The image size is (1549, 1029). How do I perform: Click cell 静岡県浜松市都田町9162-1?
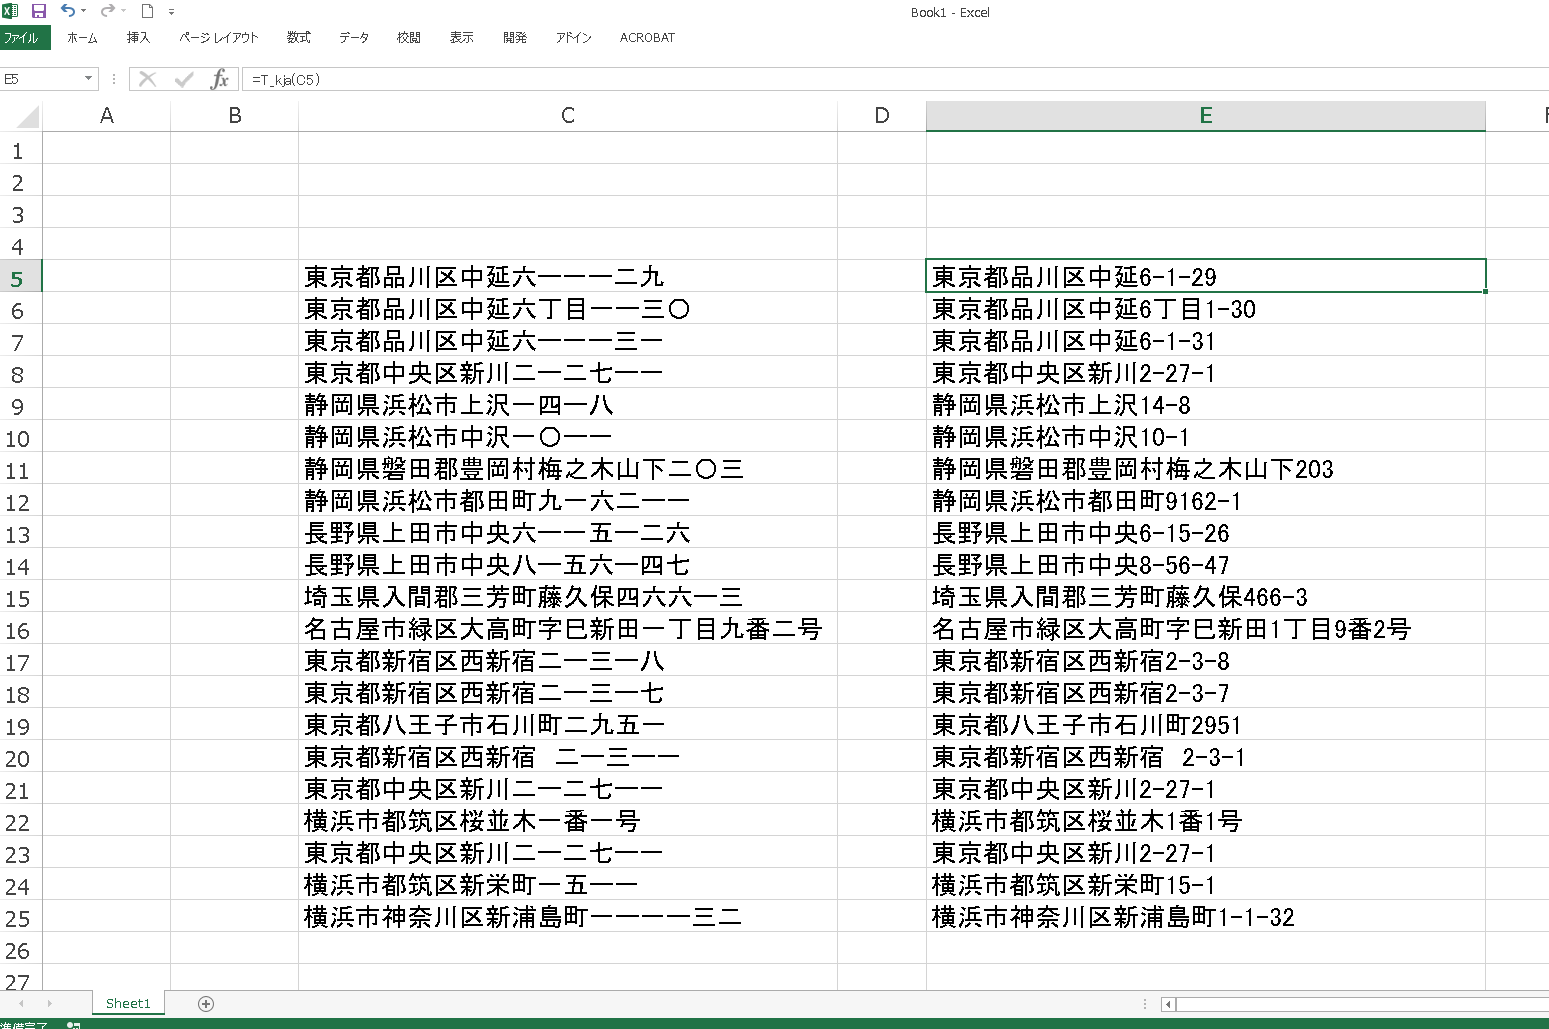pos(1206,501)
